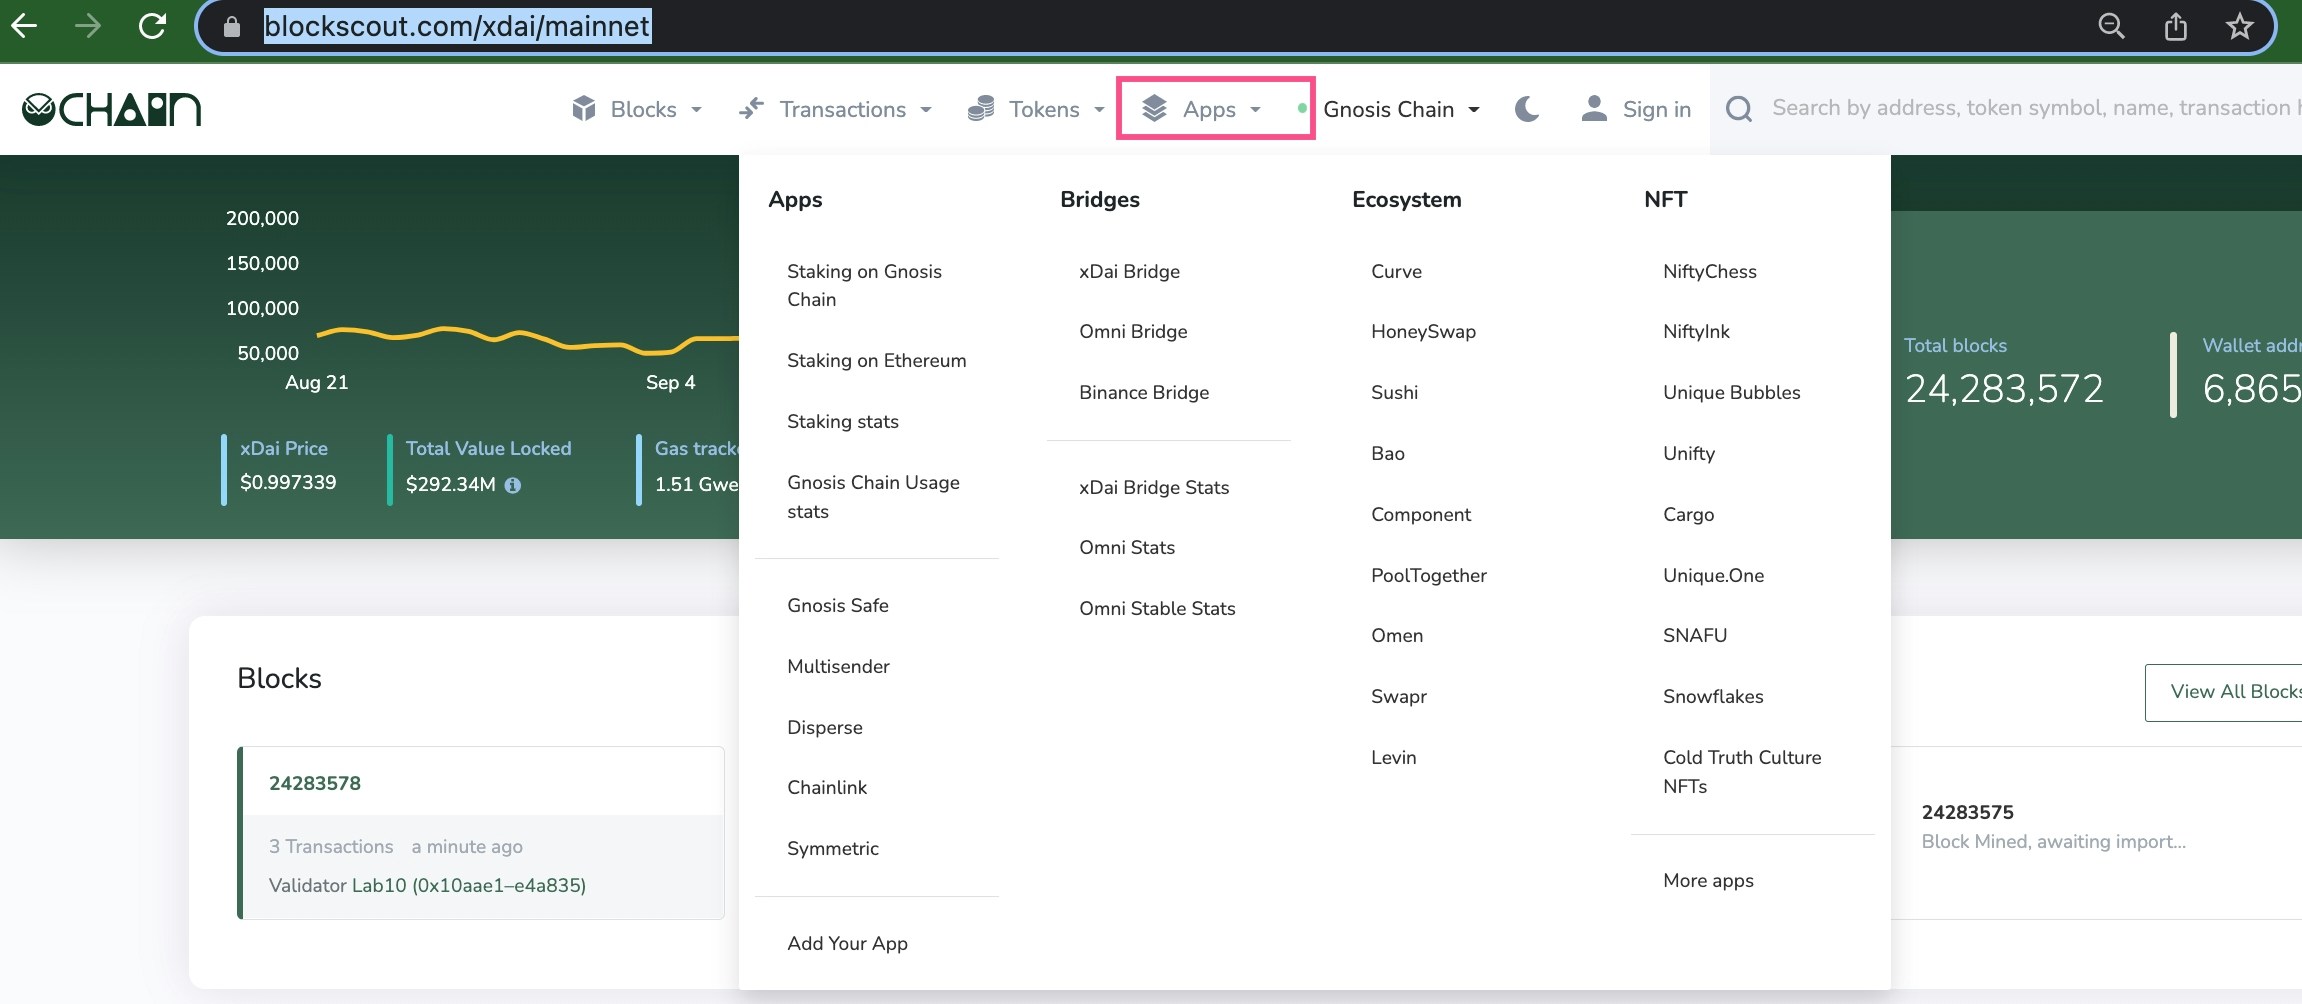Go back with the browser back arrow

pos(24,26)
